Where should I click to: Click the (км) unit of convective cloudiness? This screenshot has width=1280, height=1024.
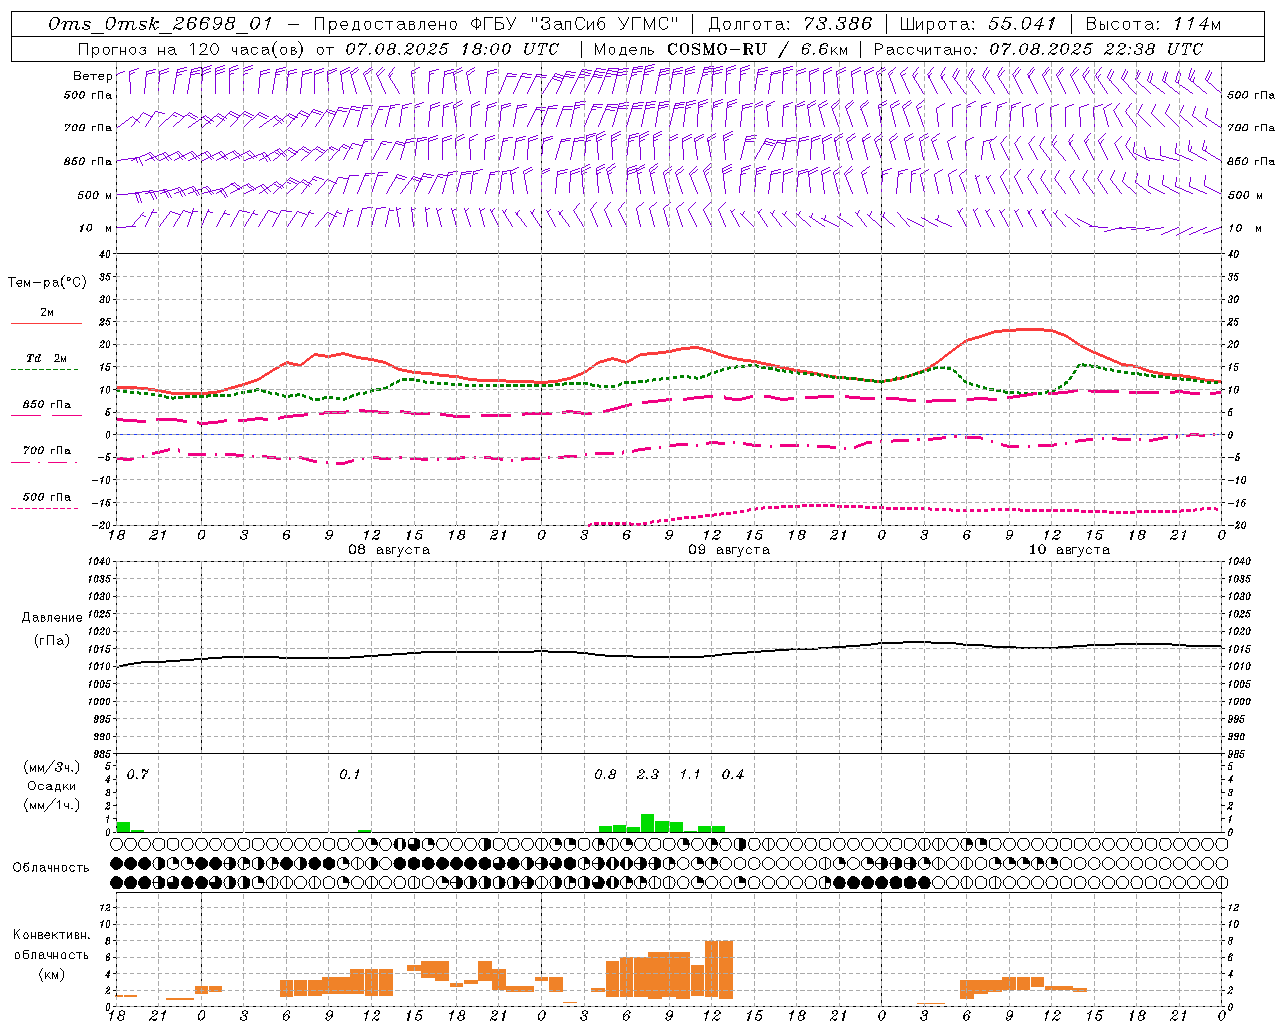(x=51, y=974)
